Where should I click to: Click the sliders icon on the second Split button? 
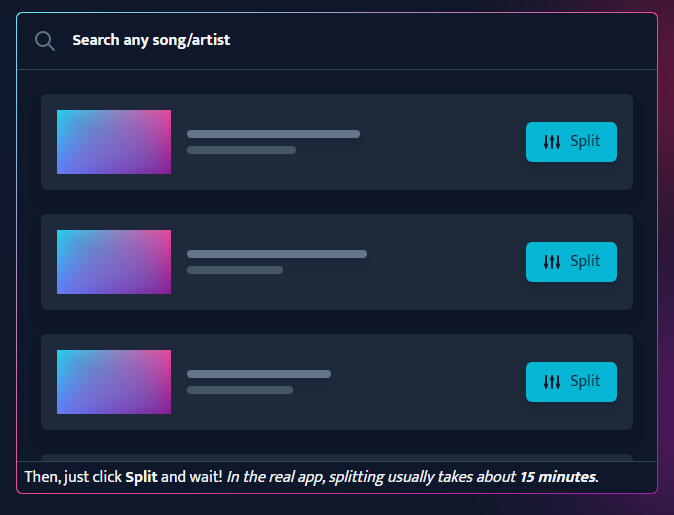(x=552, y=262)
